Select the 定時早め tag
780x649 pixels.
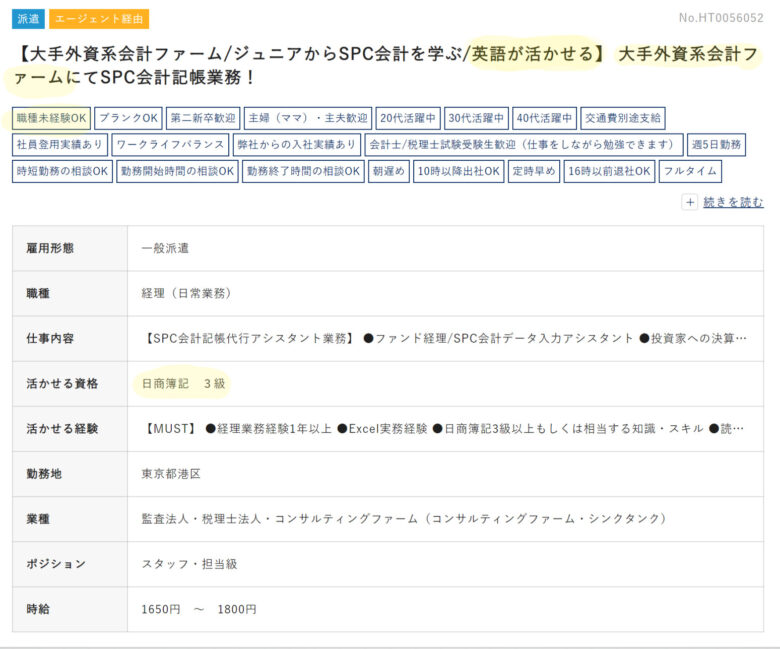534,172
